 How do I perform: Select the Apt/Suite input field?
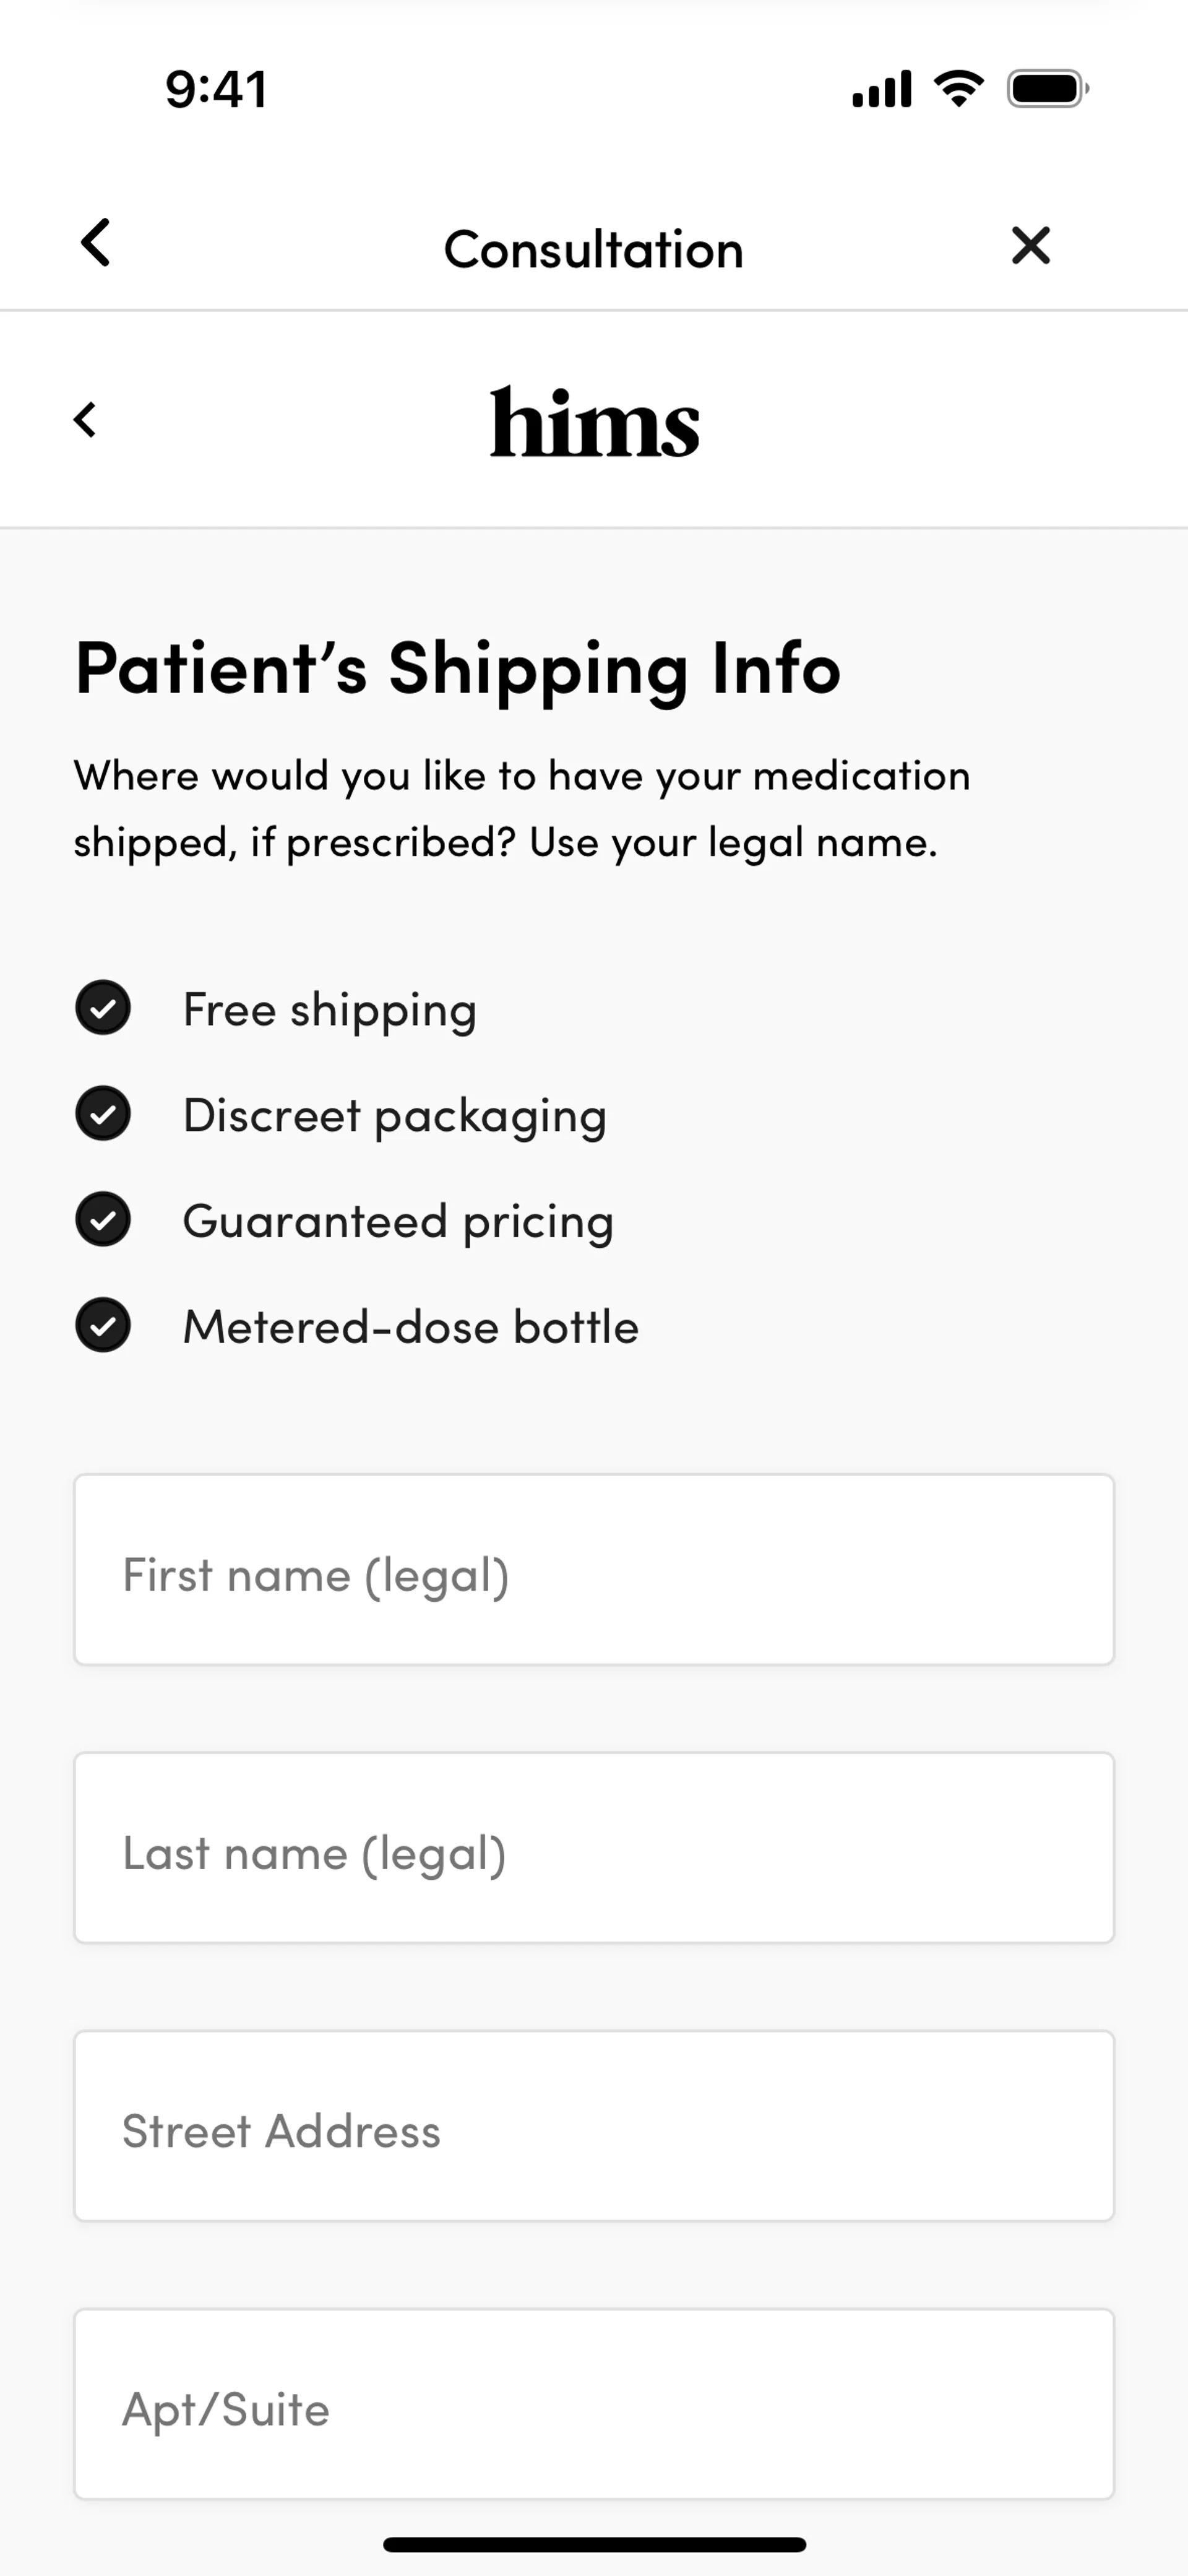[594, 2404]
